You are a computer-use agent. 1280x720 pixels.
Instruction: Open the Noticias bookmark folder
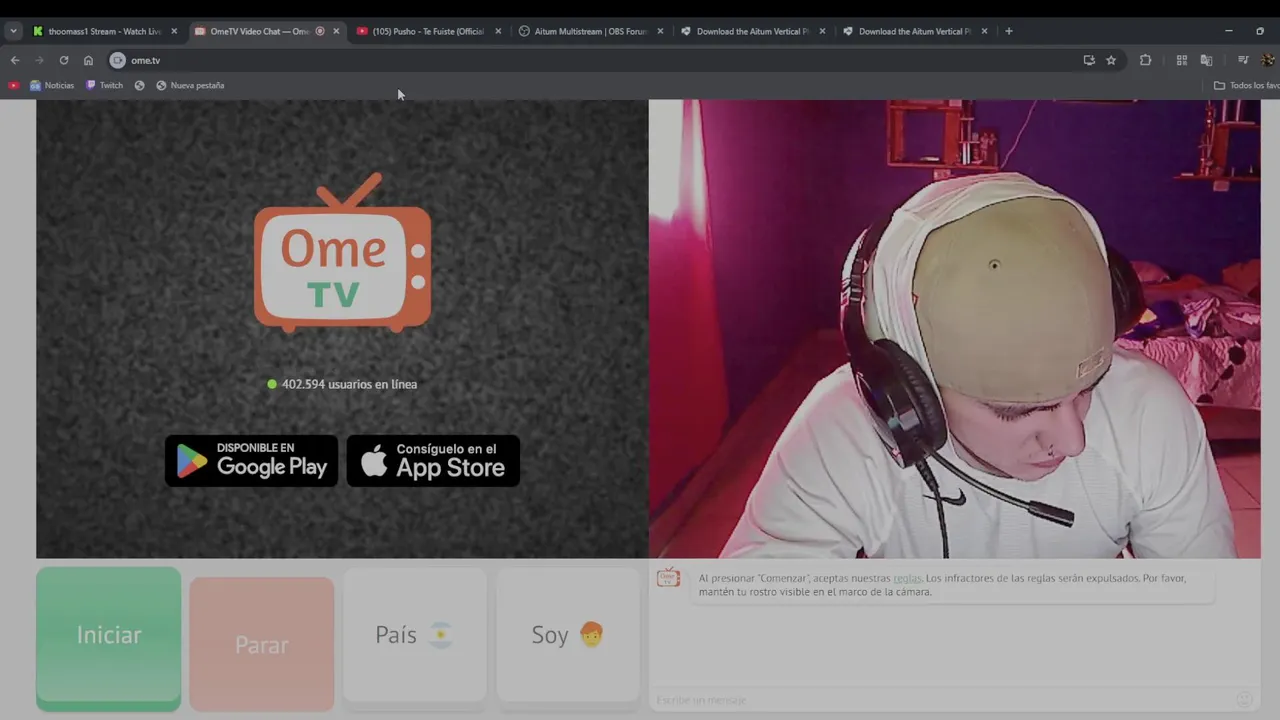coord(52,85)
